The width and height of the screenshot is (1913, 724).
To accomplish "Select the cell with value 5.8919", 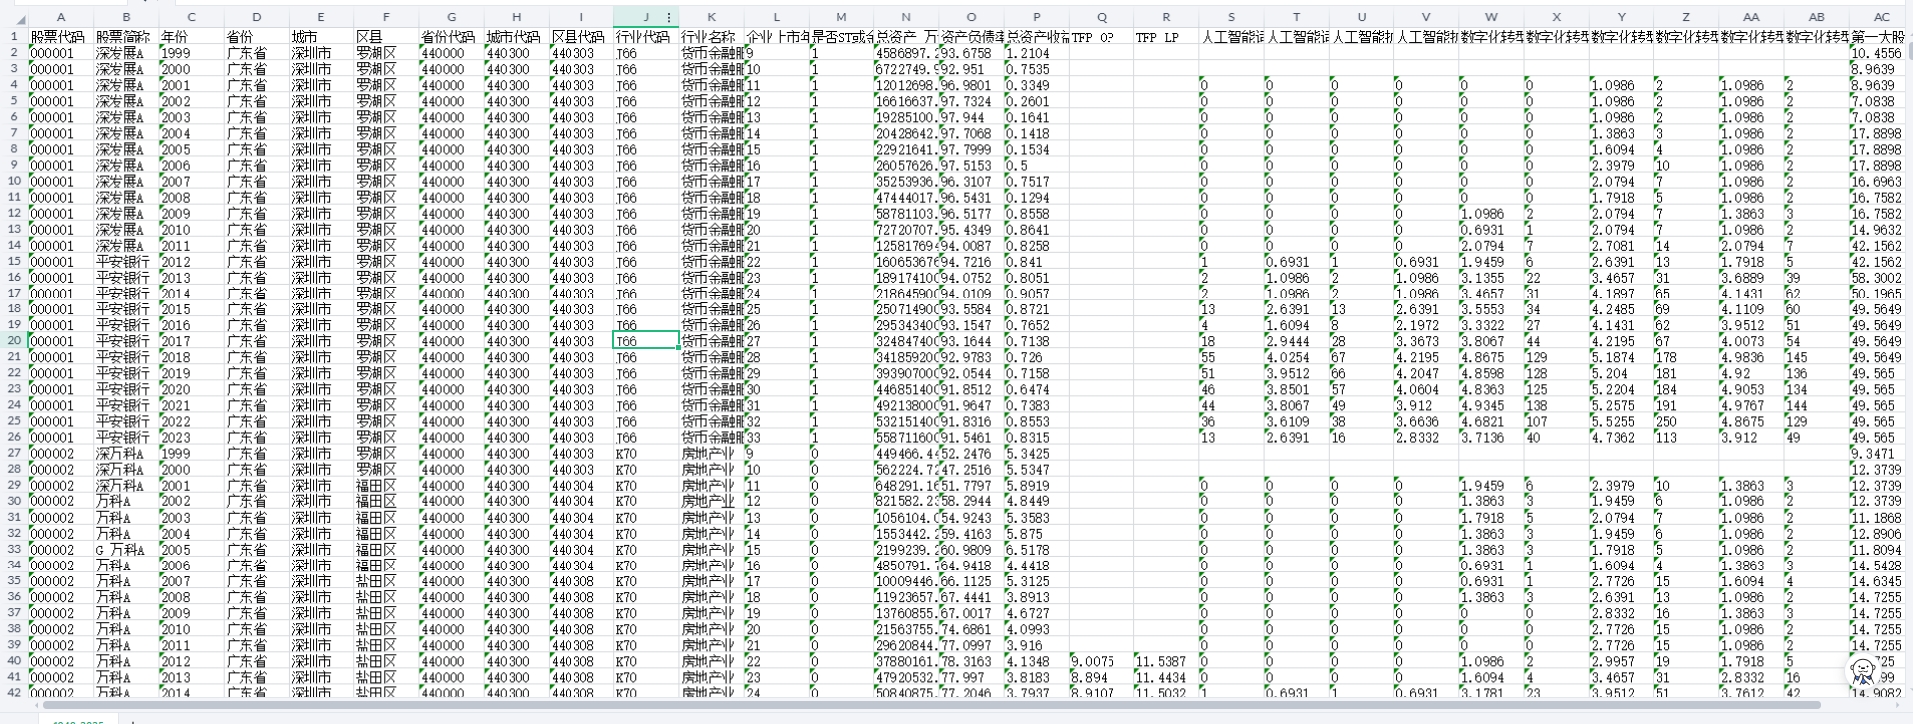I will [1036, 485].
